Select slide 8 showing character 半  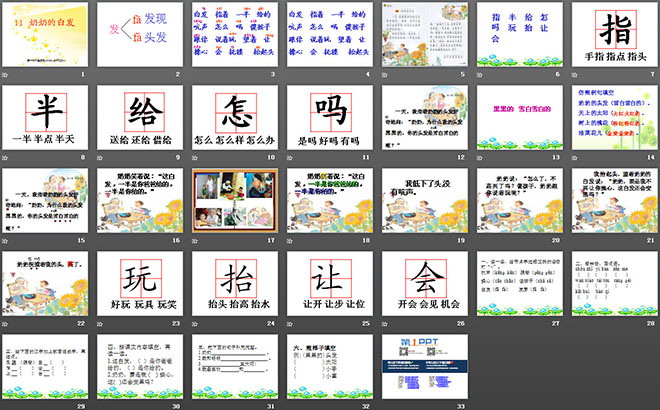(45, 117)
